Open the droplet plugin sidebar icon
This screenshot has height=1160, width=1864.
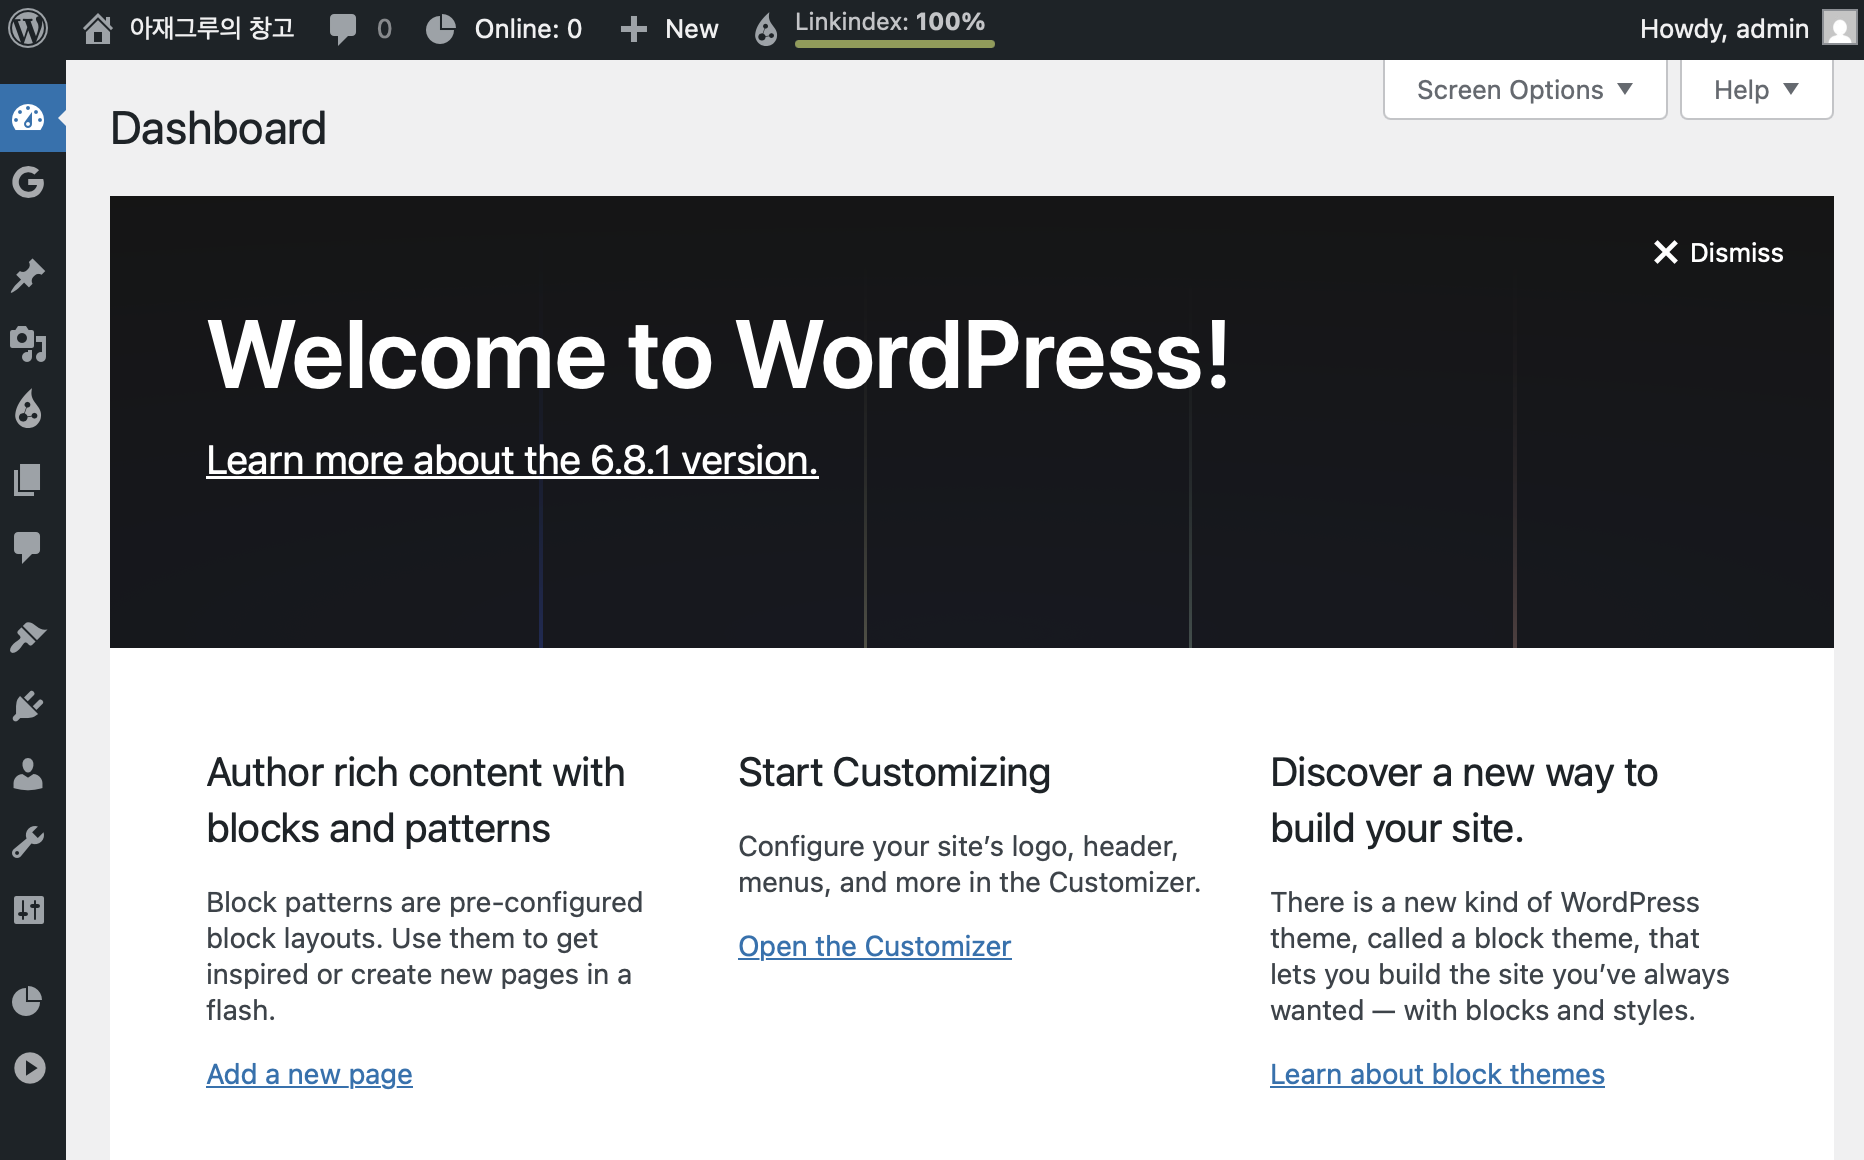click(x=28, y=409)
